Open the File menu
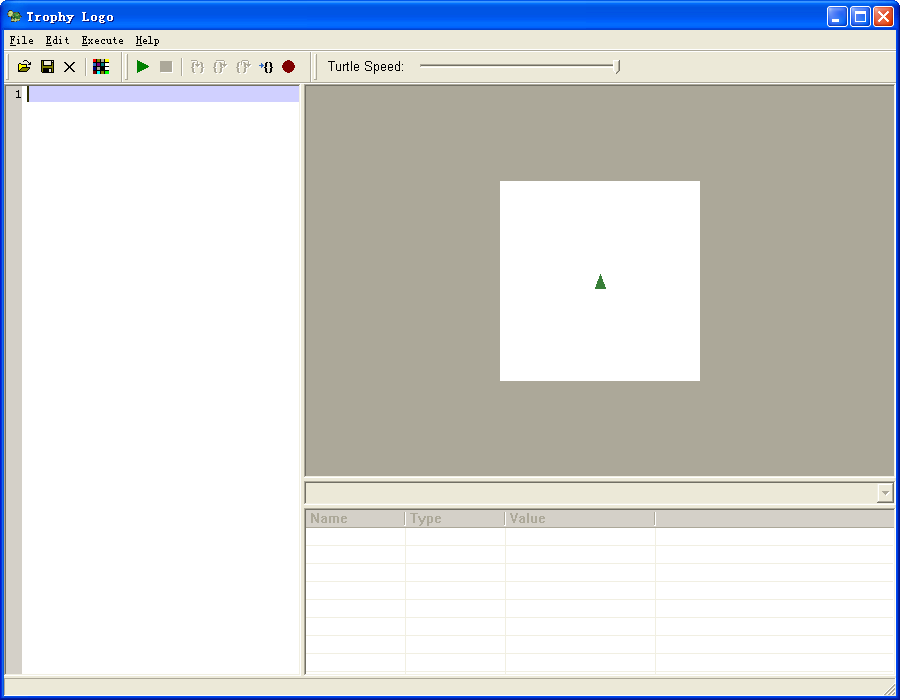 tap(21, 41)
